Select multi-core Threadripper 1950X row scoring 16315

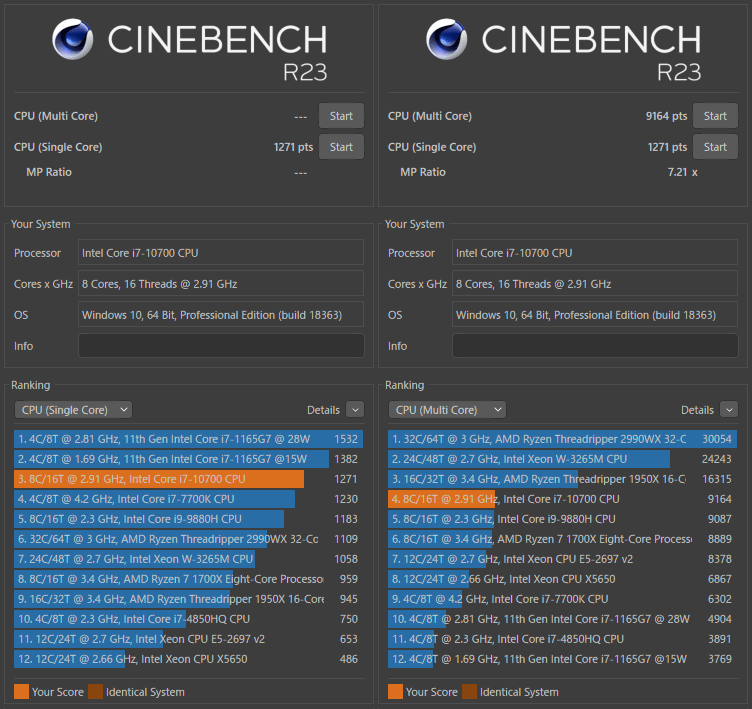(563, 479)
